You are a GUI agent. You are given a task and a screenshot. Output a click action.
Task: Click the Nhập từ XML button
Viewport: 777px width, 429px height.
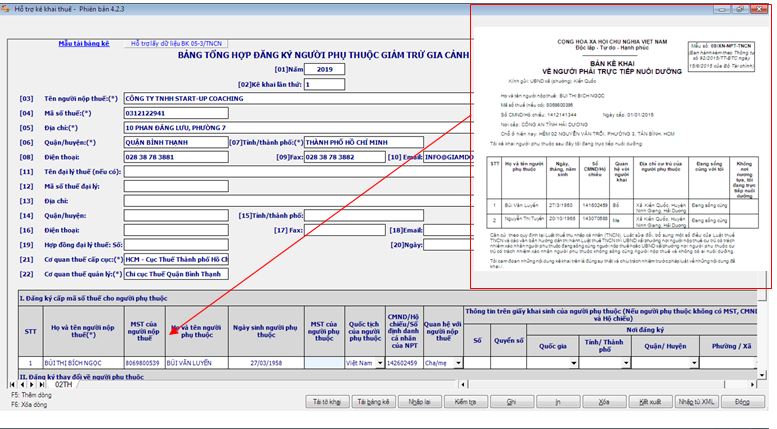(x=695, y=400)
